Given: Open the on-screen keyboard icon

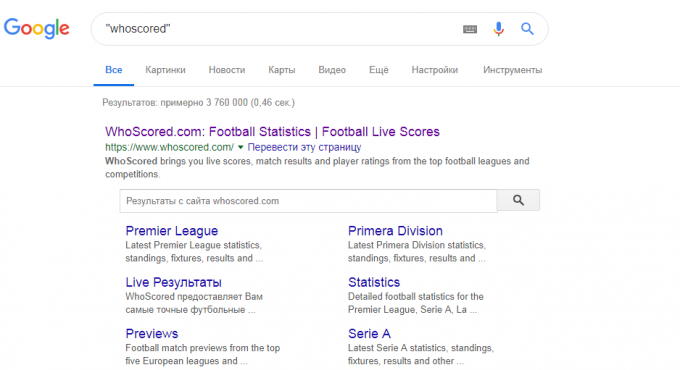Looking at the screenshot, I should (470, 29).
